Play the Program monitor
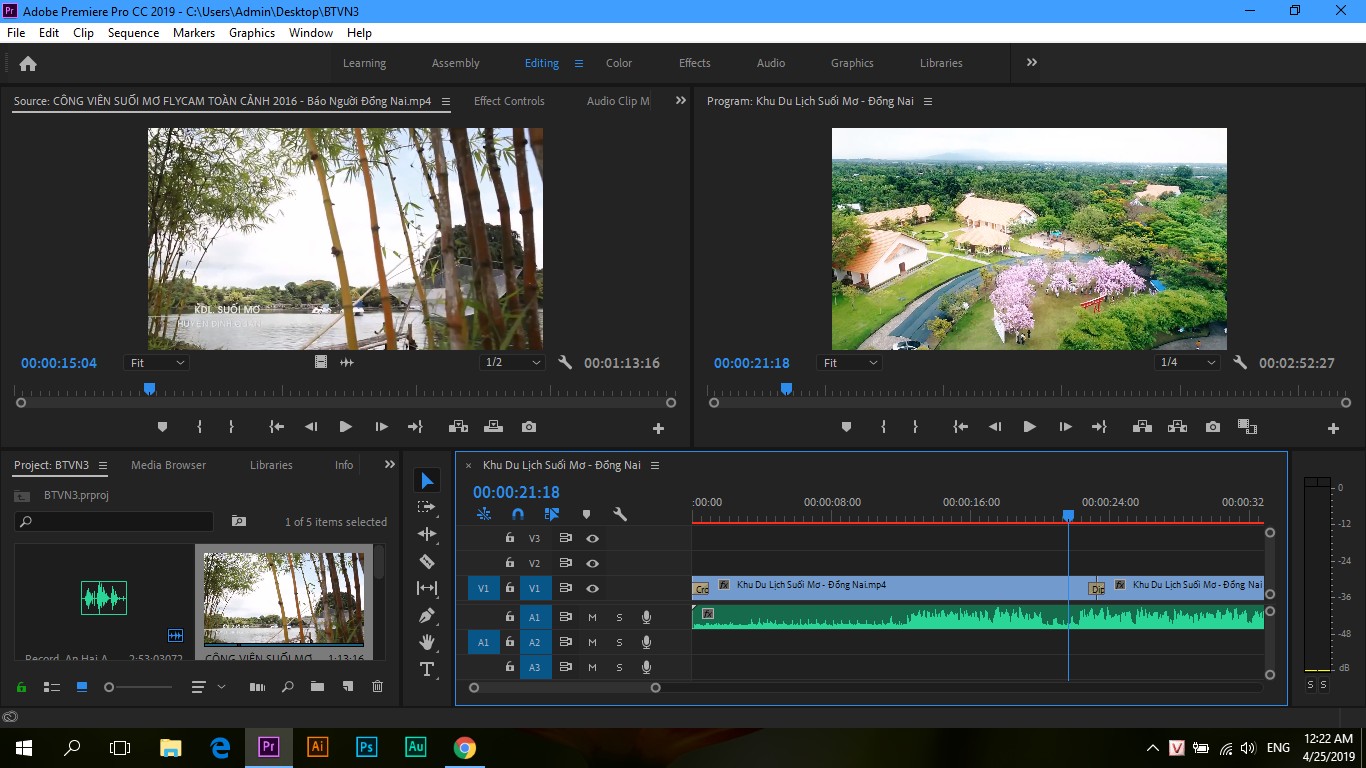1366x768 pixels. point(1029,427)
